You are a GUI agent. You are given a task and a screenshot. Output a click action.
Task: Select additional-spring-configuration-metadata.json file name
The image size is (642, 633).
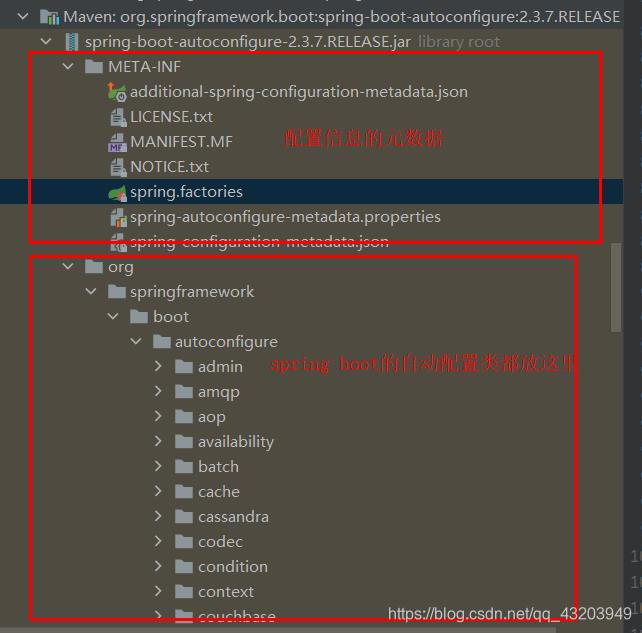(x=299, y=92)
